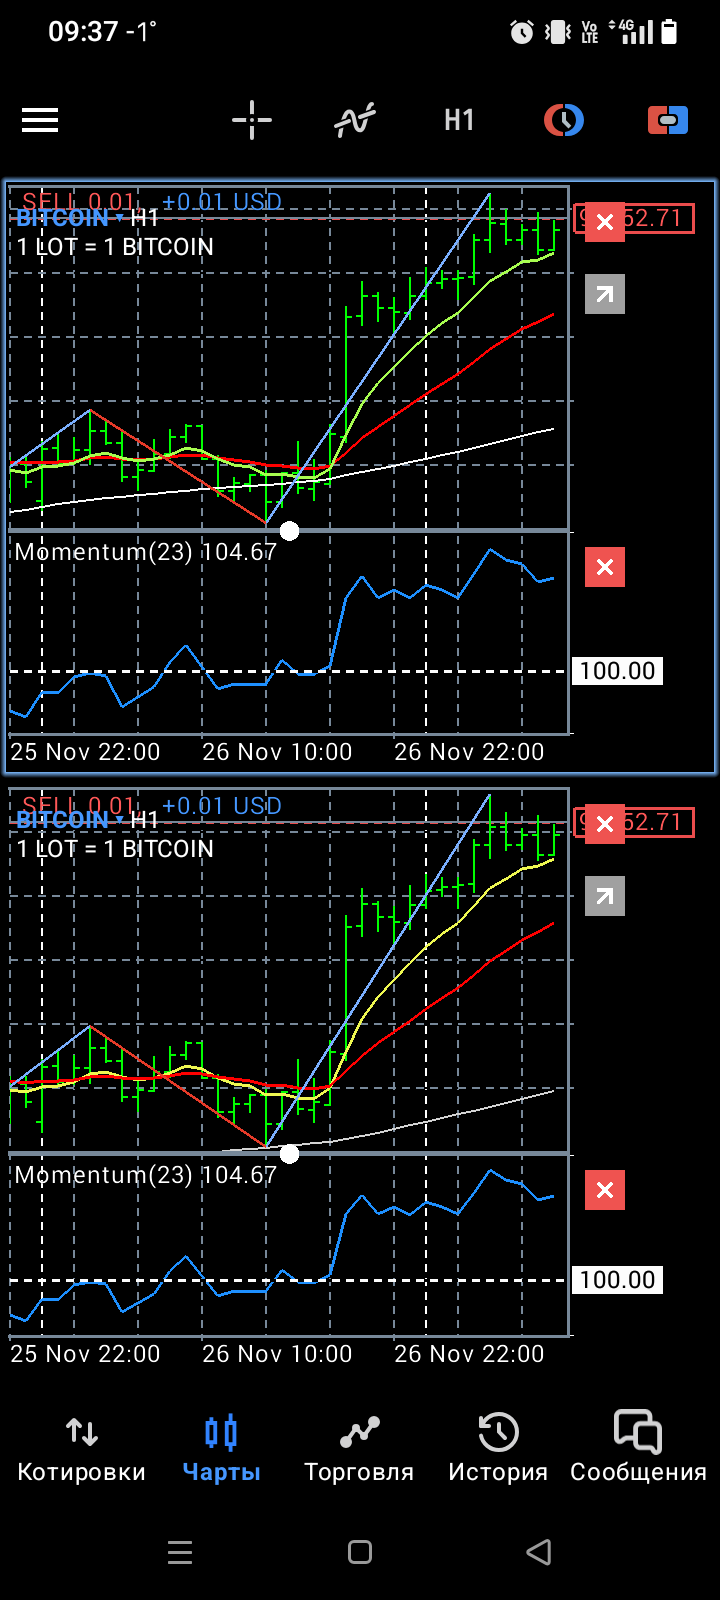
Task: Tap Android recent apps button
Action: coord(180,1552)
